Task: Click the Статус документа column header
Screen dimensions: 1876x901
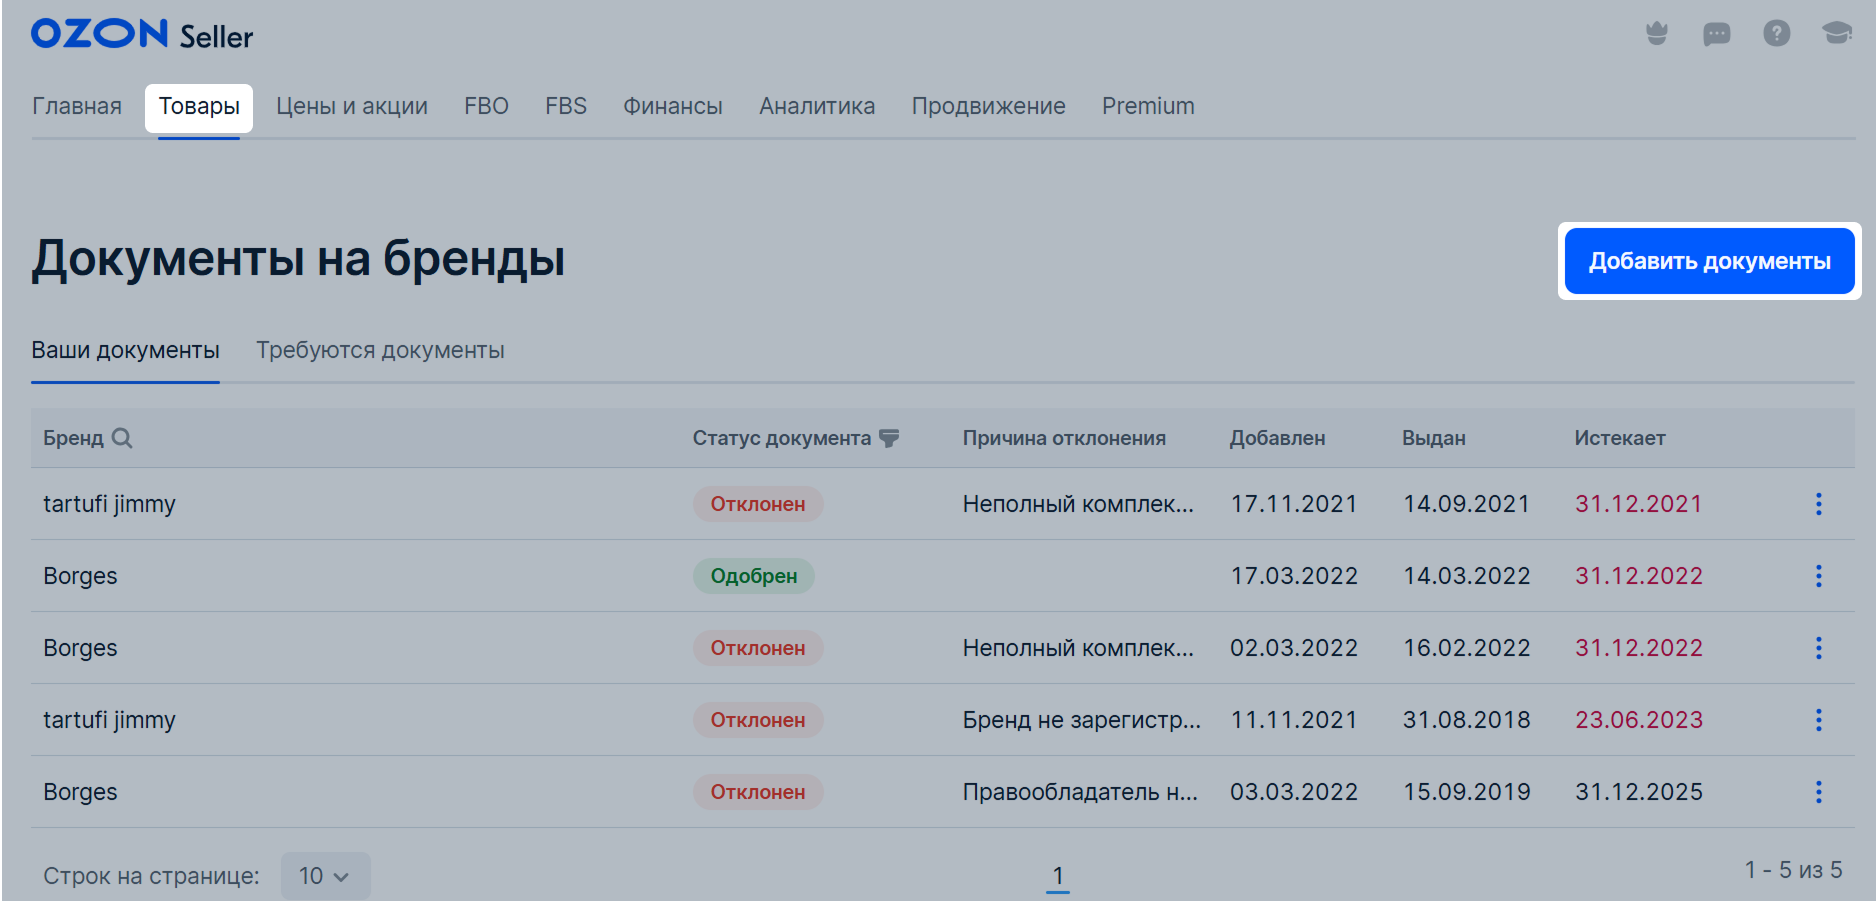Action: point(781,438)
